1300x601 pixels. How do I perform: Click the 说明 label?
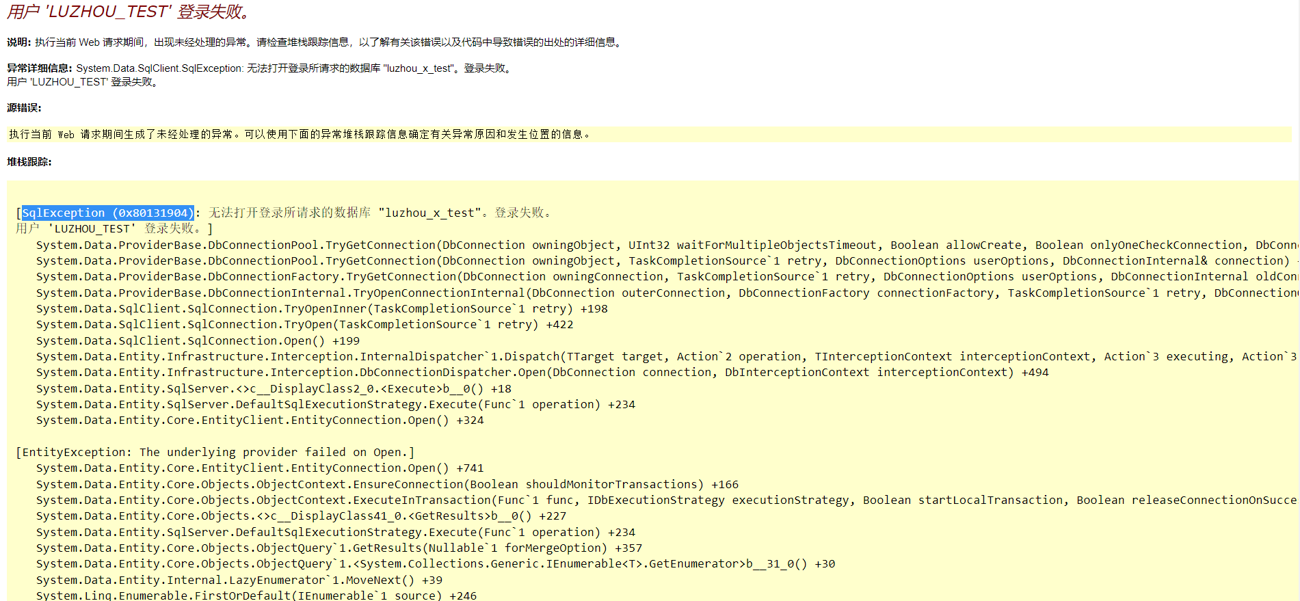click(x=18, y=42)
